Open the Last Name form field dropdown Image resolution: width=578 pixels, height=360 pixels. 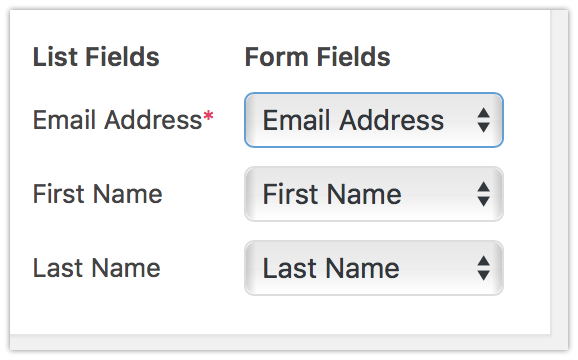[374, 268]
